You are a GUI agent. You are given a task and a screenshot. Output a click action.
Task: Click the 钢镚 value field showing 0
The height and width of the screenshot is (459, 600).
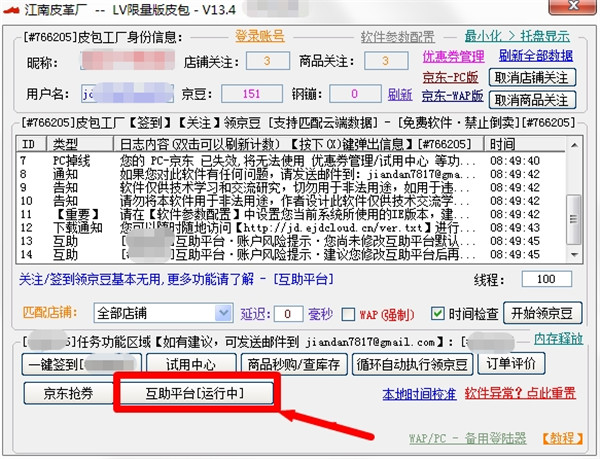coord(355,94)
